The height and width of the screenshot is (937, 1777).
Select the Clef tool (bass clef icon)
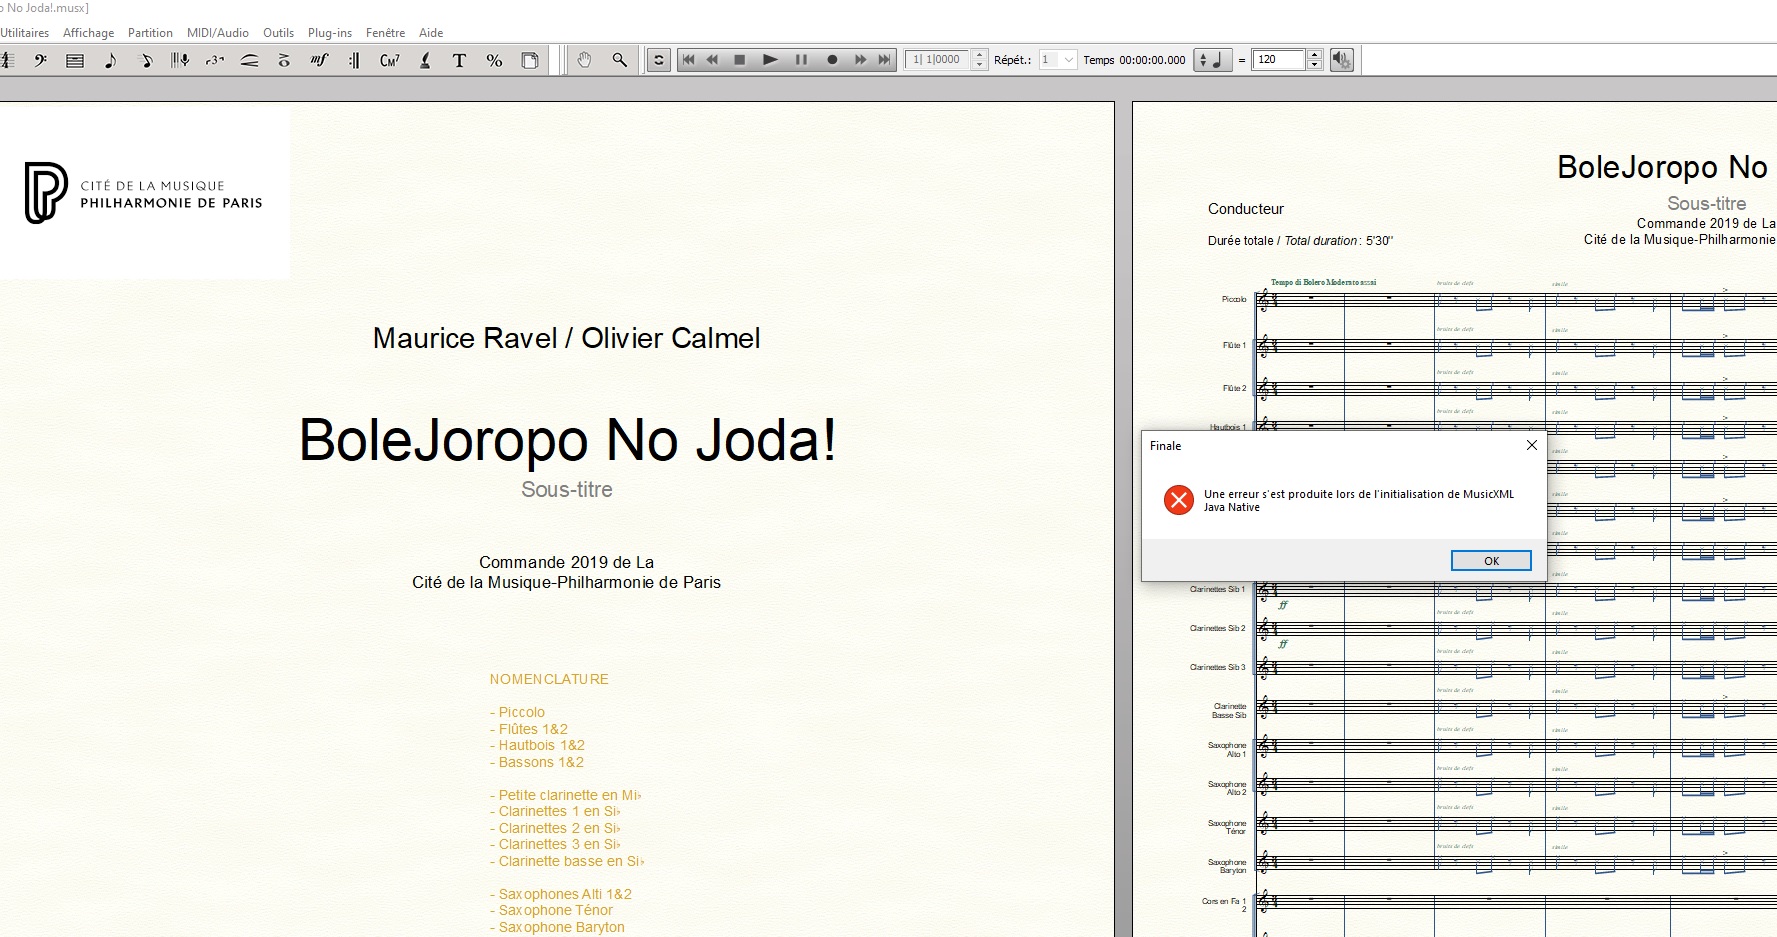(x=40, y=60)
